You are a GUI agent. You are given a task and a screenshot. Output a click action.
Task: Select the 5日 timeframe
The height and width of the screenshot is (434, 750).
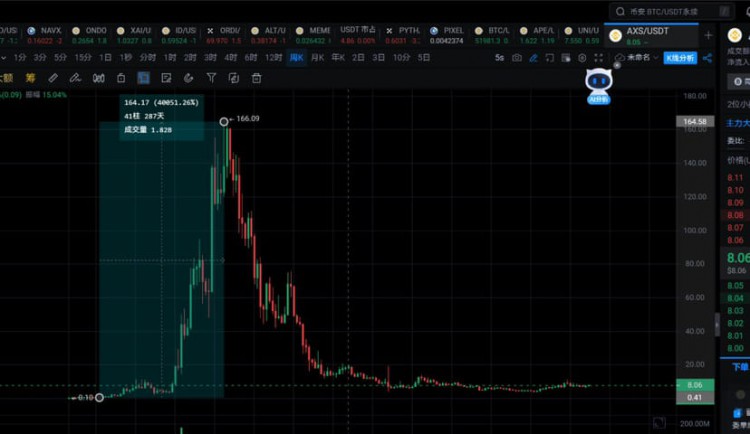(x=424, y=57)
